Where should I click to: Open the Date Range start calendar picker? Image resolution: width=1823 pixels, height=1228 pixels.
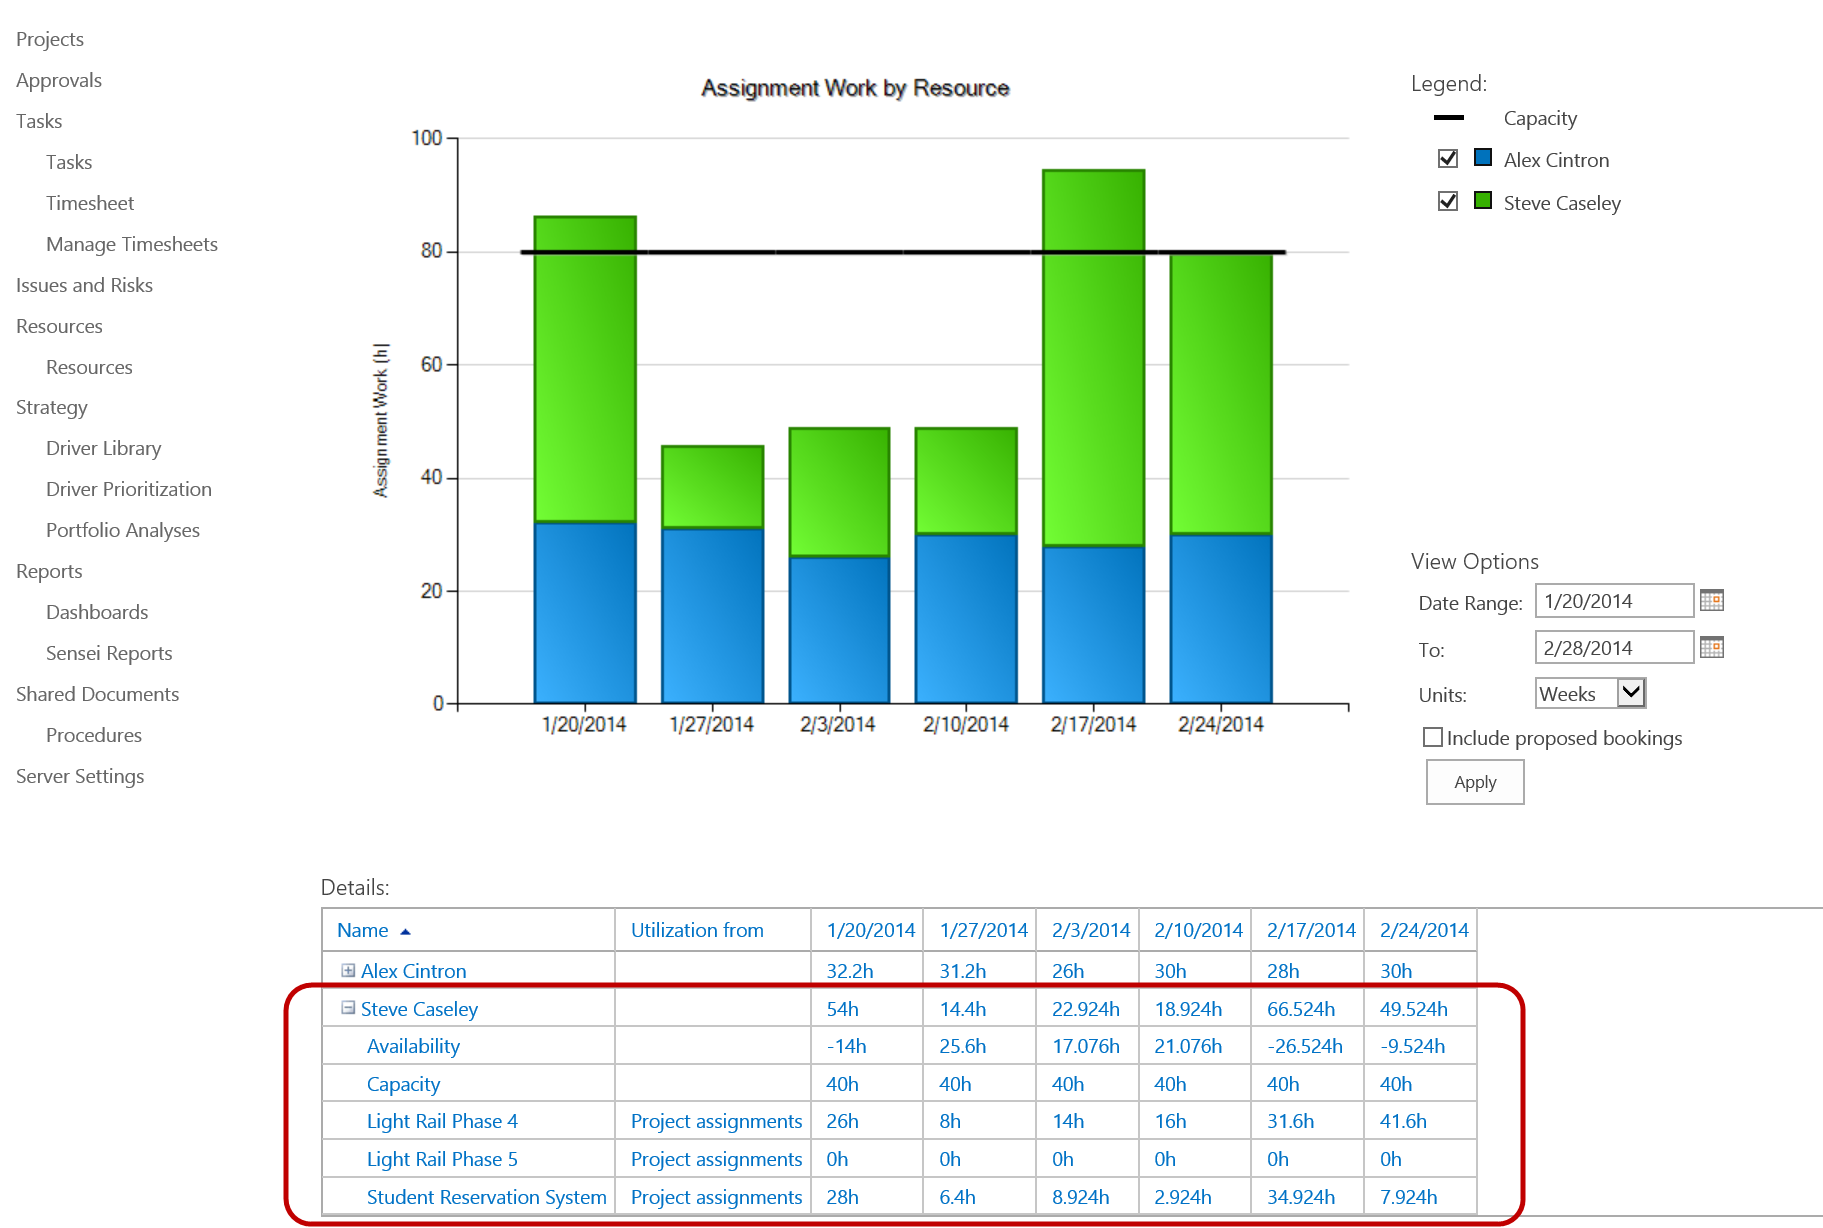tap(1711, 600)
